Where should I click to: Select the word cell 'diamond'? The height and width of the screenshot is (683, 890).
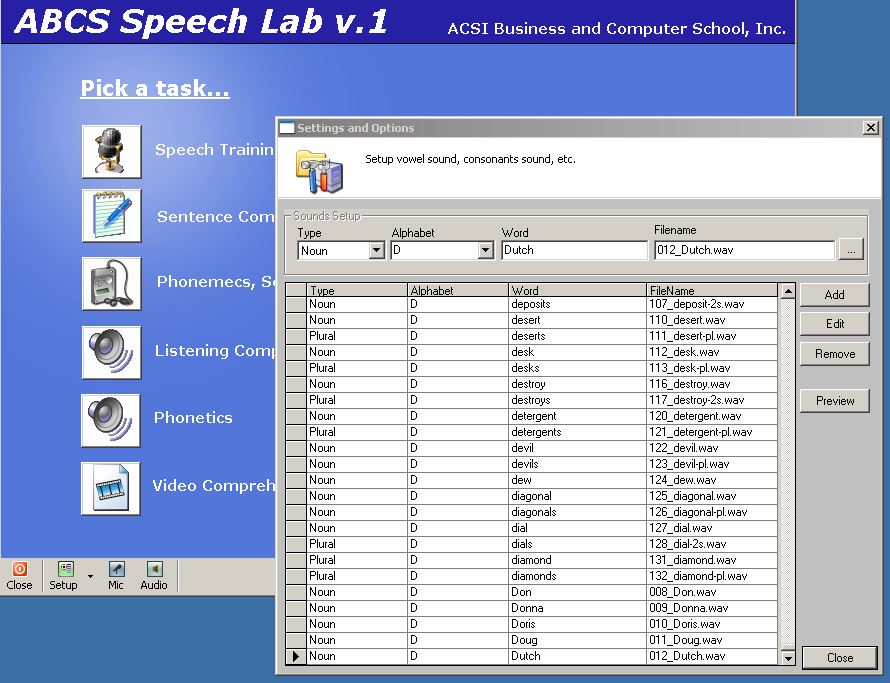(x=577, y=560)
